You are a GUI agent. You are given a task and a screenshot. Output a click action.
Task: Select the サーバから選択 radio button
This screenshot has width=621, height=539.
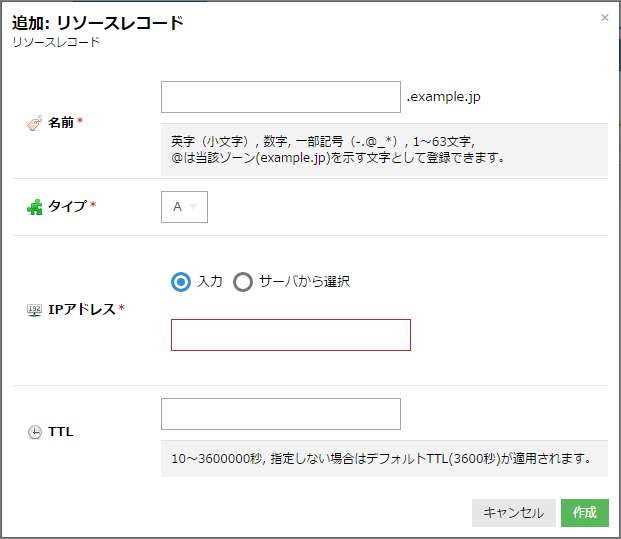pyautogui.click(x=242, y=282)
